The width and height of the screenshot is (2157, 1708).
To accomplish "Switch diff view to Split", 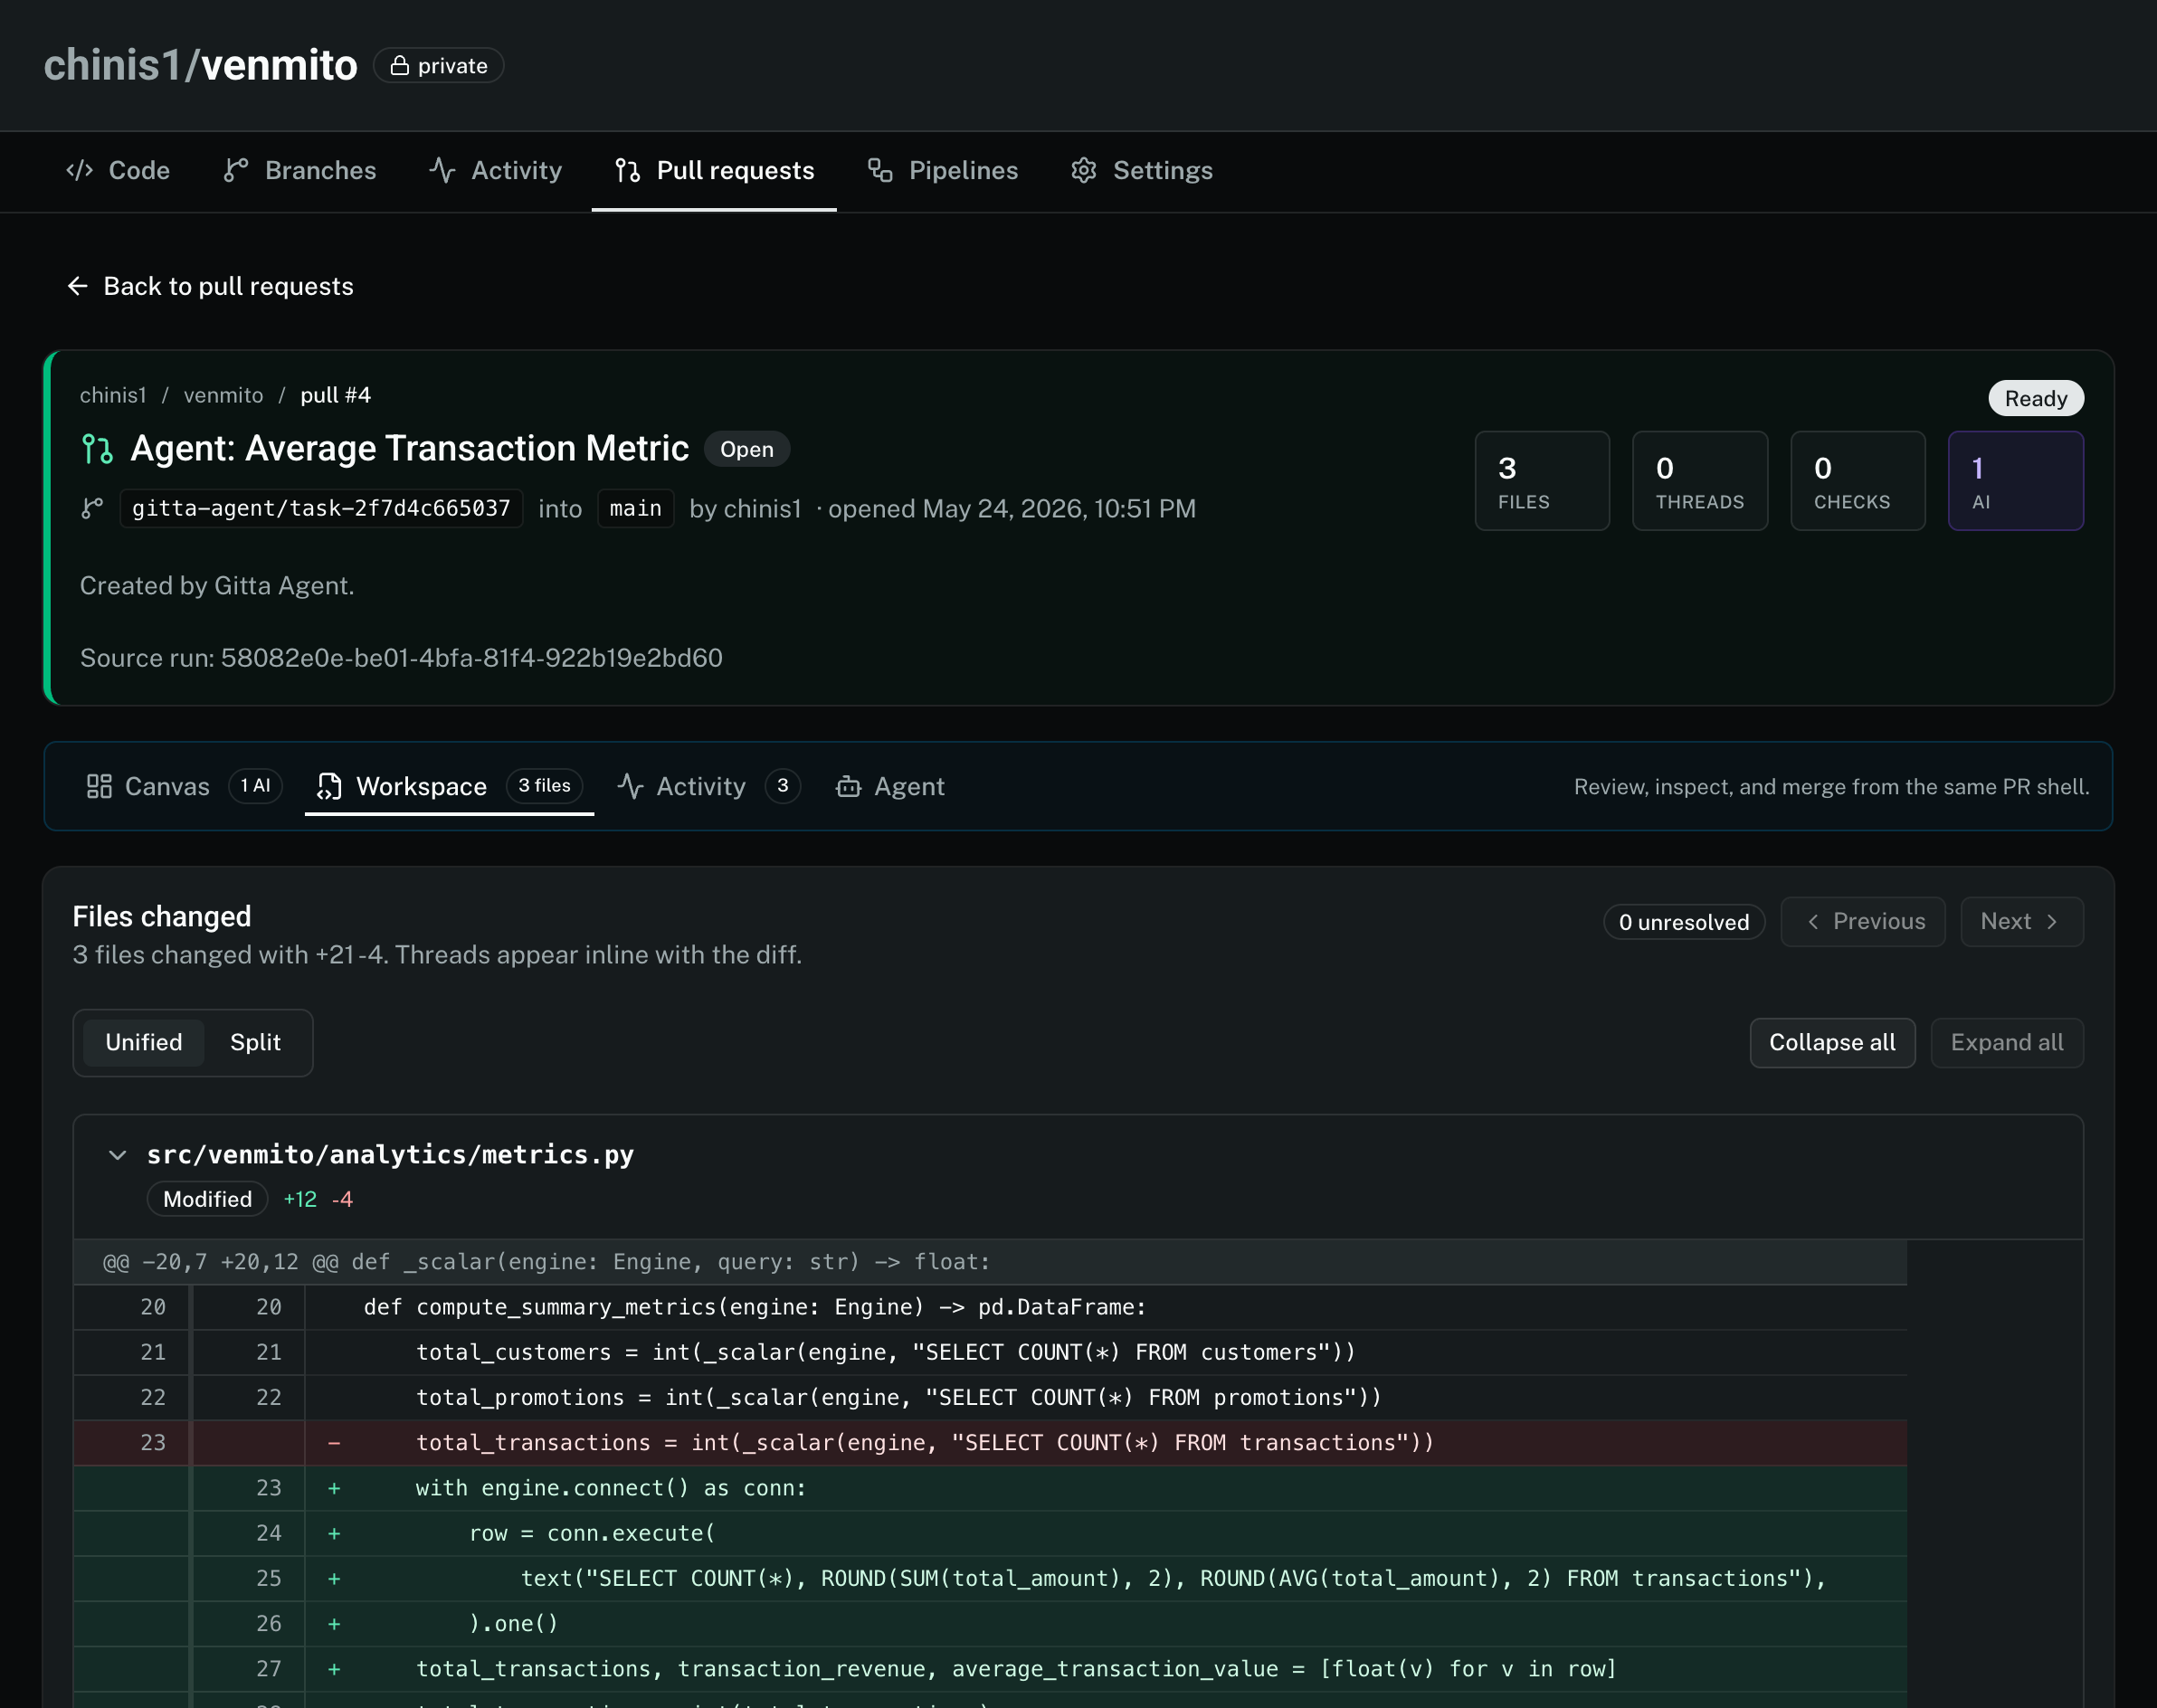I will (x=255, y=1042).
